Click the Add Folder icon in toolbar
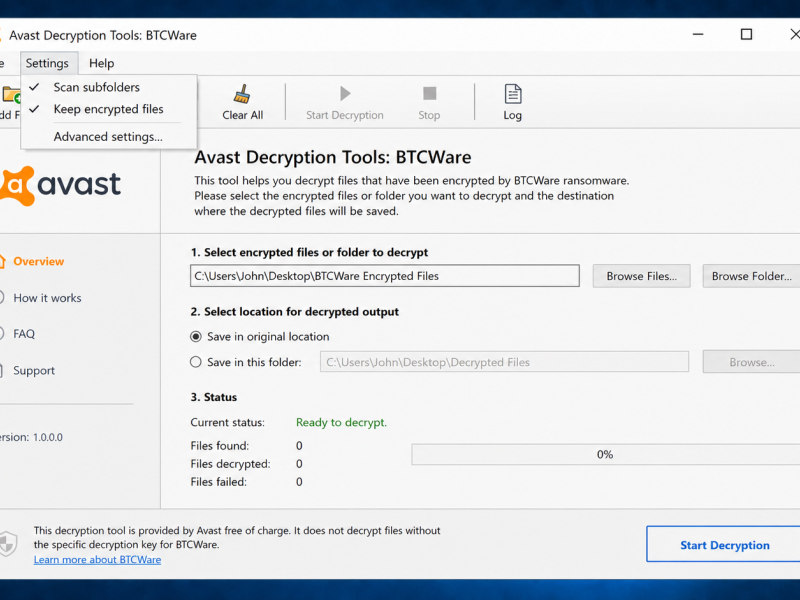 coord(11,95)
